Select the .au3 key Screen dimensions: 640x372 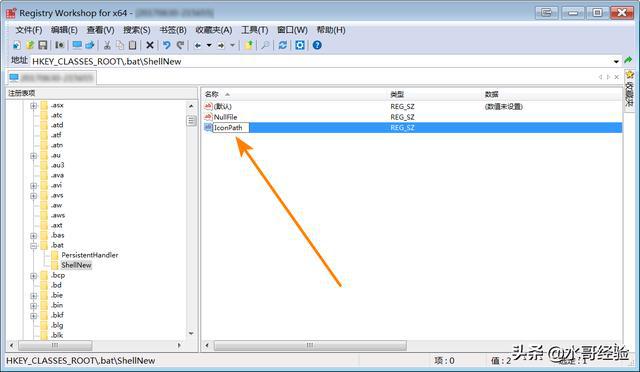(58, 165)
